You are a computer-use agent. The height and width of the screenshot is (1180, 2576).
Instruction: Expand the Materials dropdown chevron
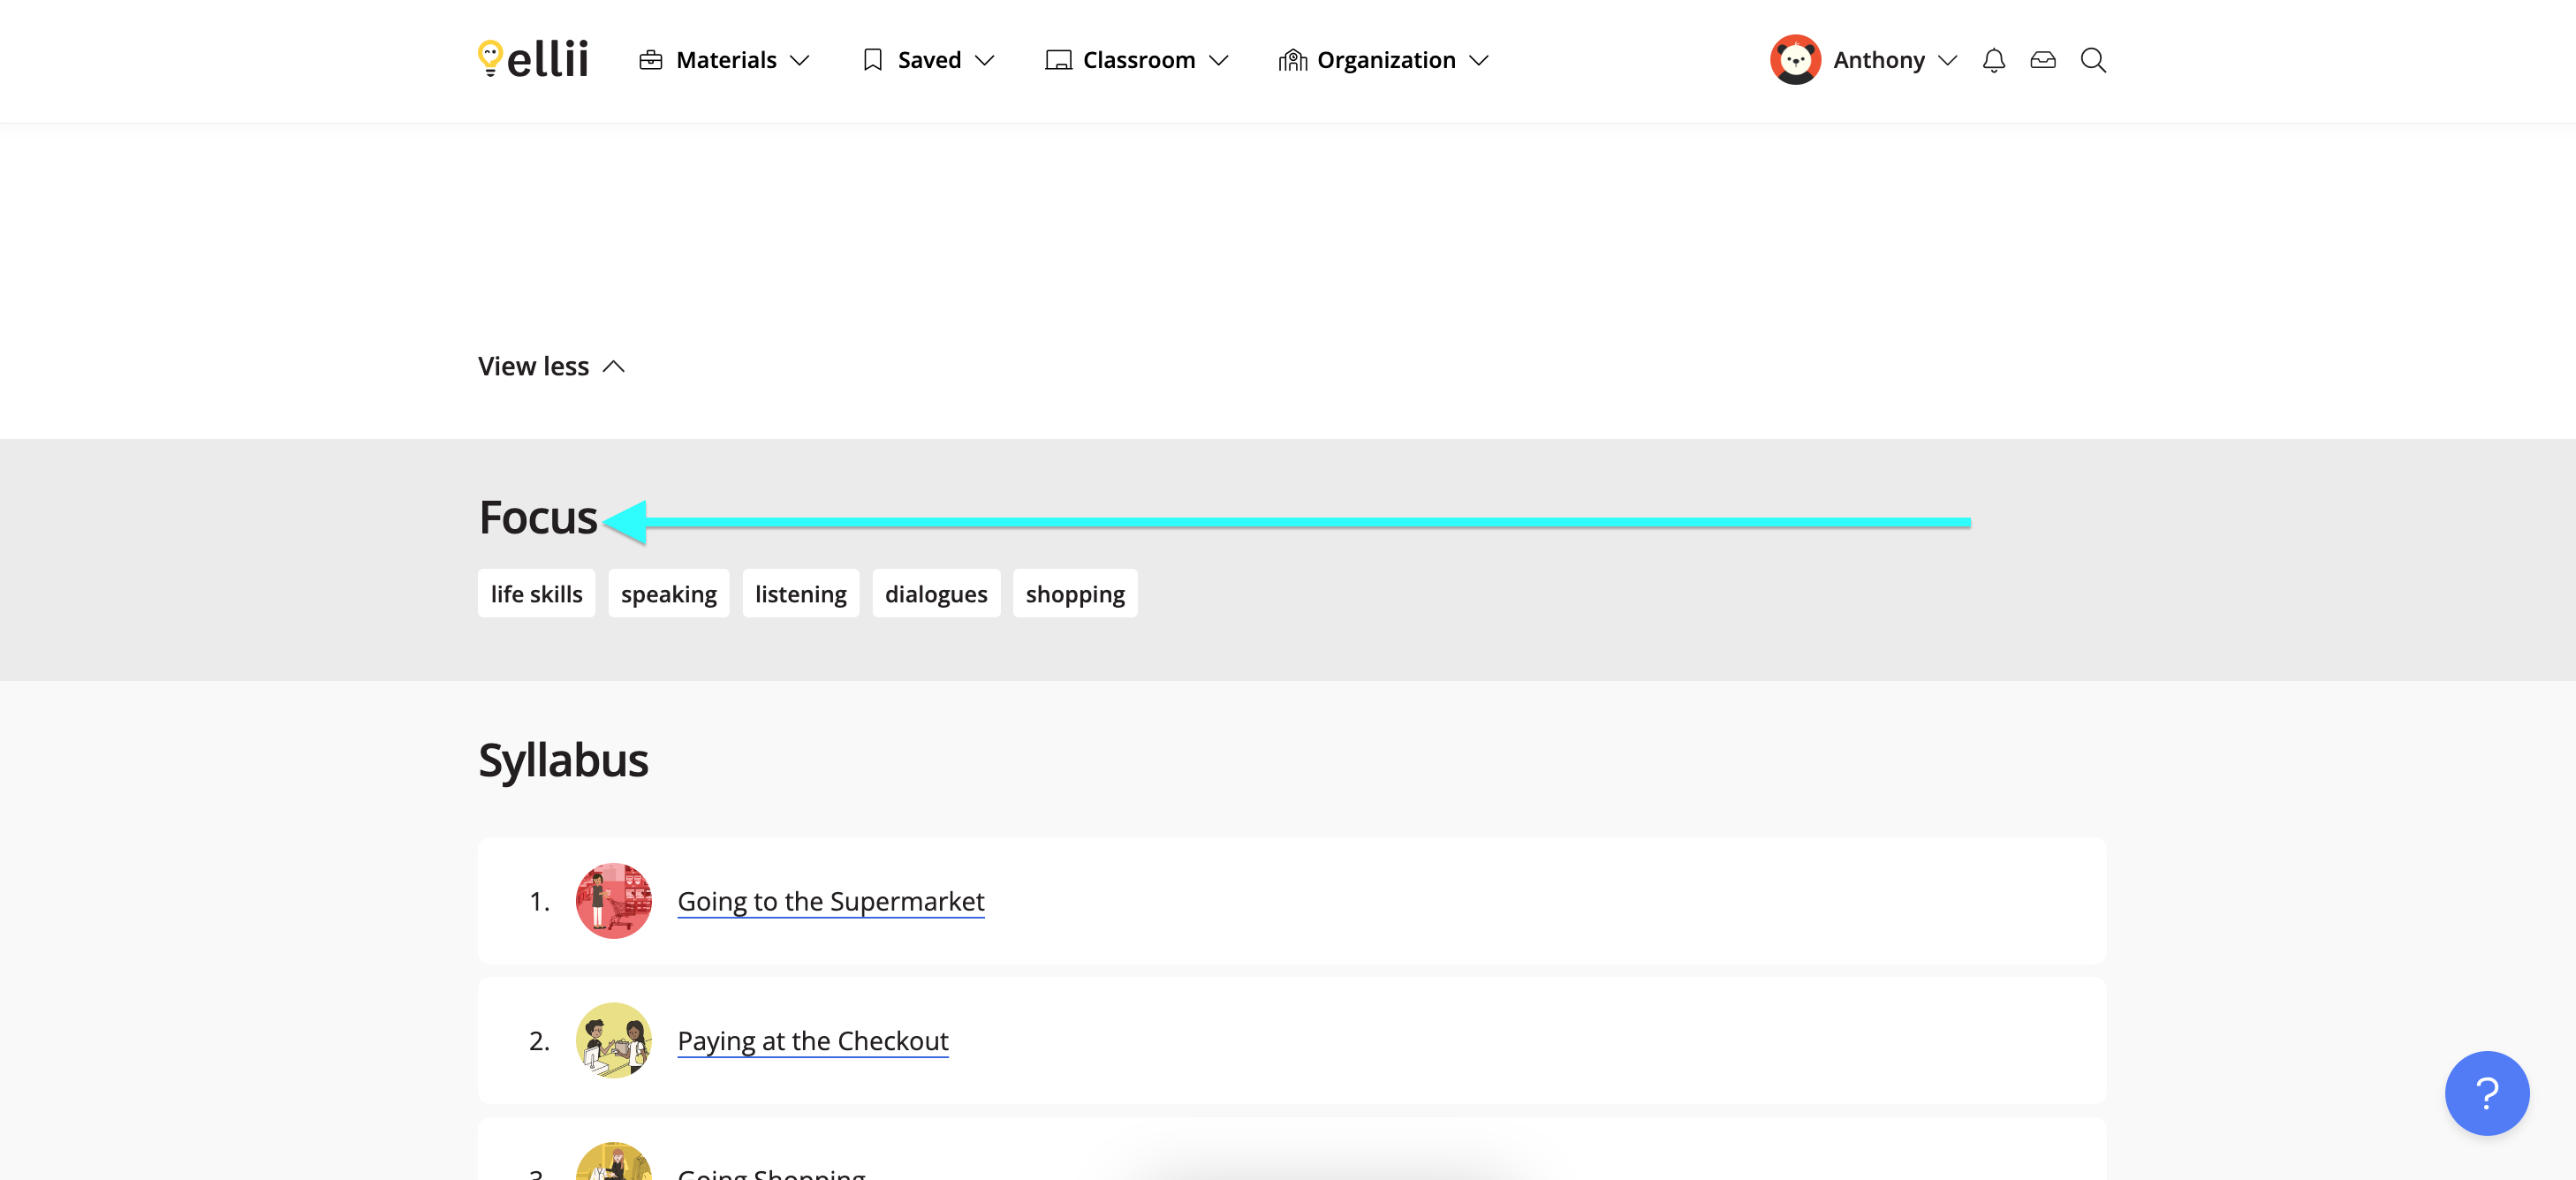(x=799, y=60)
